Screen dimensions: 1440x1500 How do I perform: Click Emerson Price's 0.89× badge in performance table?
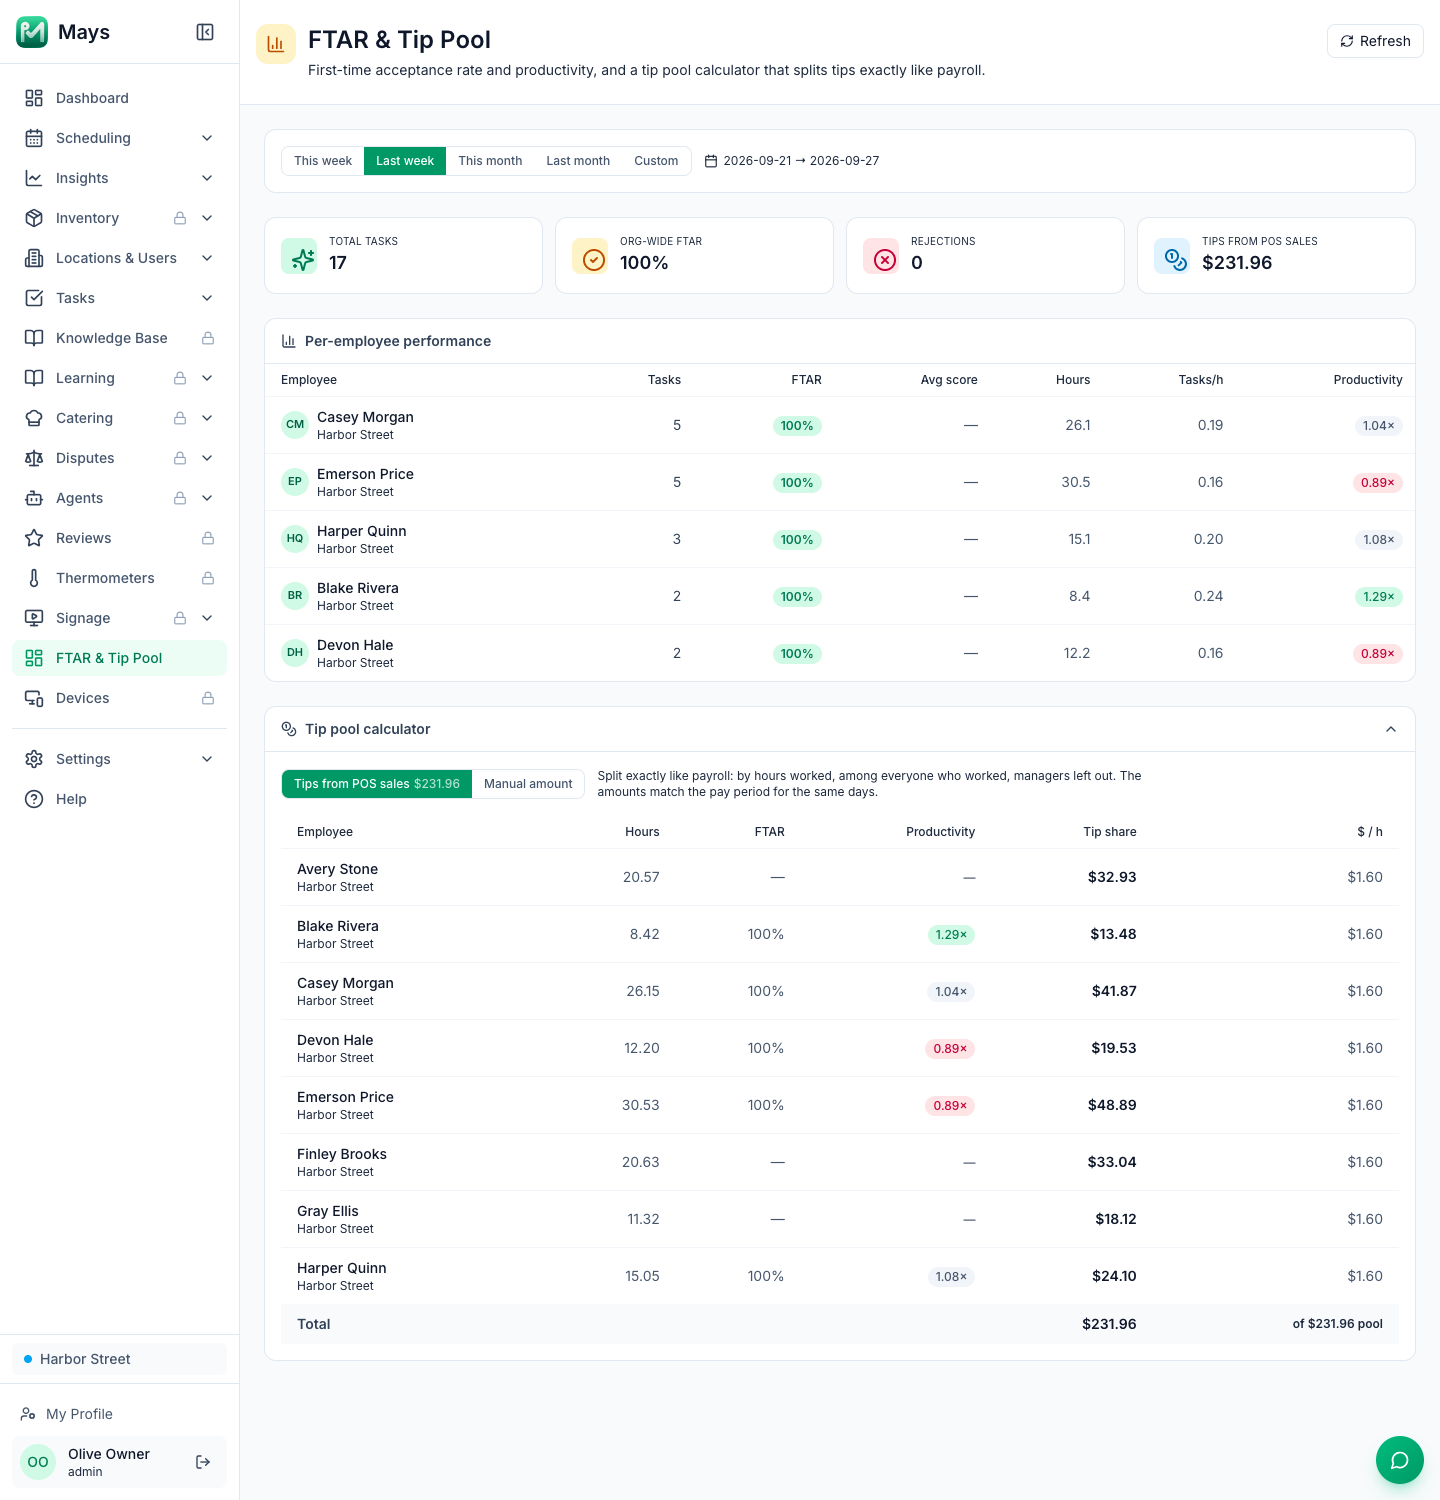pyautogui.click(x=1378, y=483)
